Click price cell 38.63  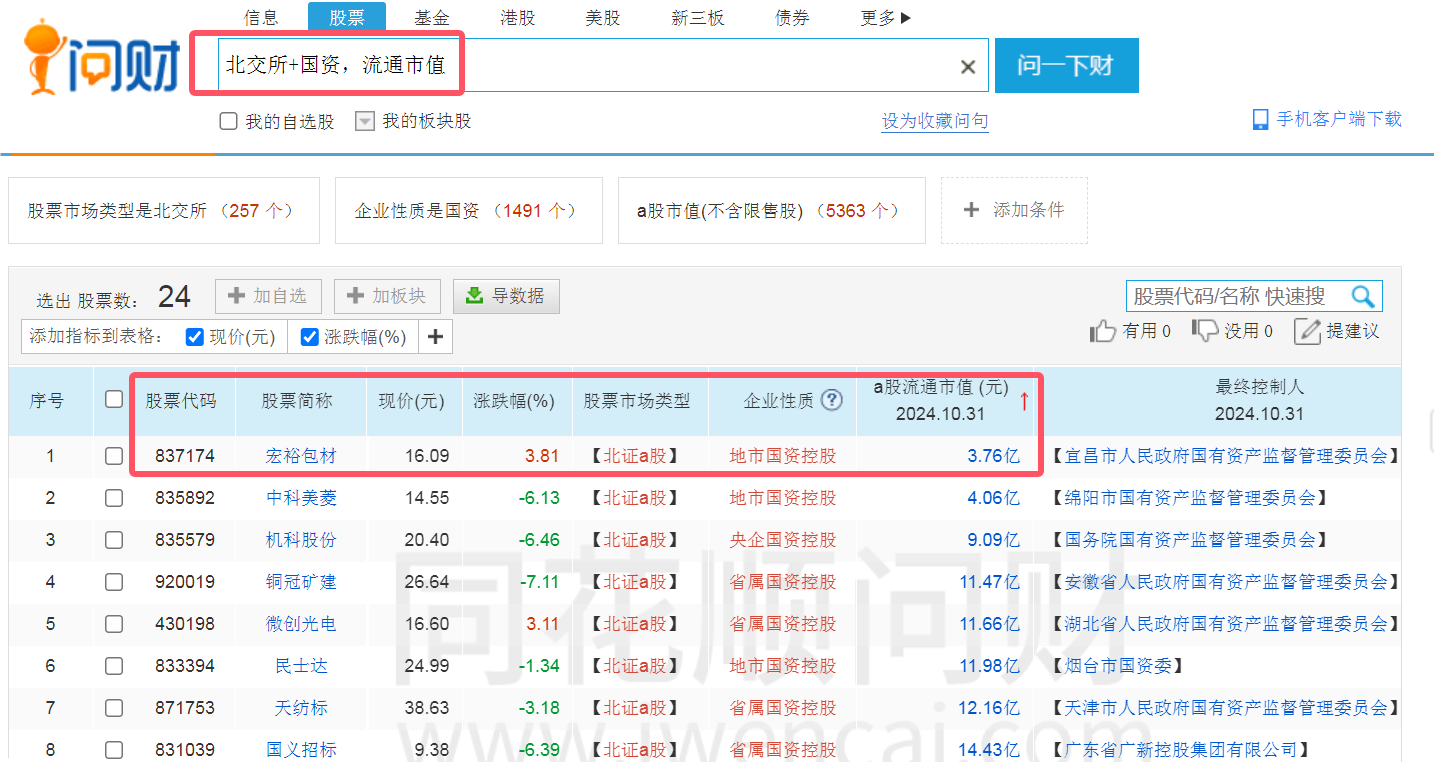(427, 708)
